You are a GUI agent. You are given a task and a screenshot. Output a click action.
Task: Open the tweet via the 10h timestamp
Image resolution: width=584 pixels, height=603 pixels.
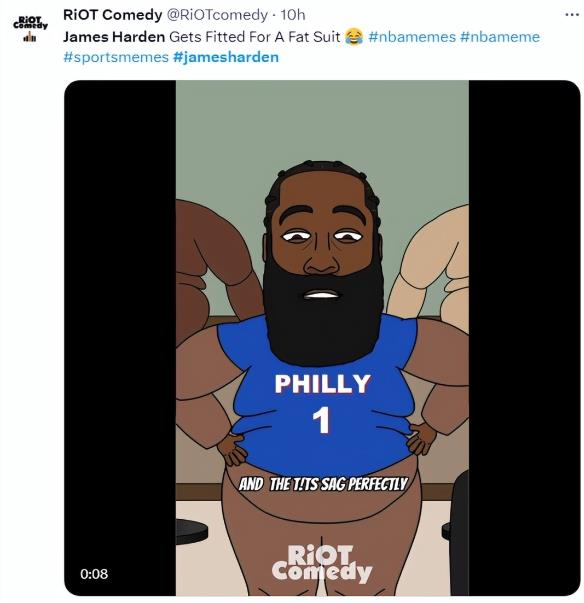tap(293, 15)
